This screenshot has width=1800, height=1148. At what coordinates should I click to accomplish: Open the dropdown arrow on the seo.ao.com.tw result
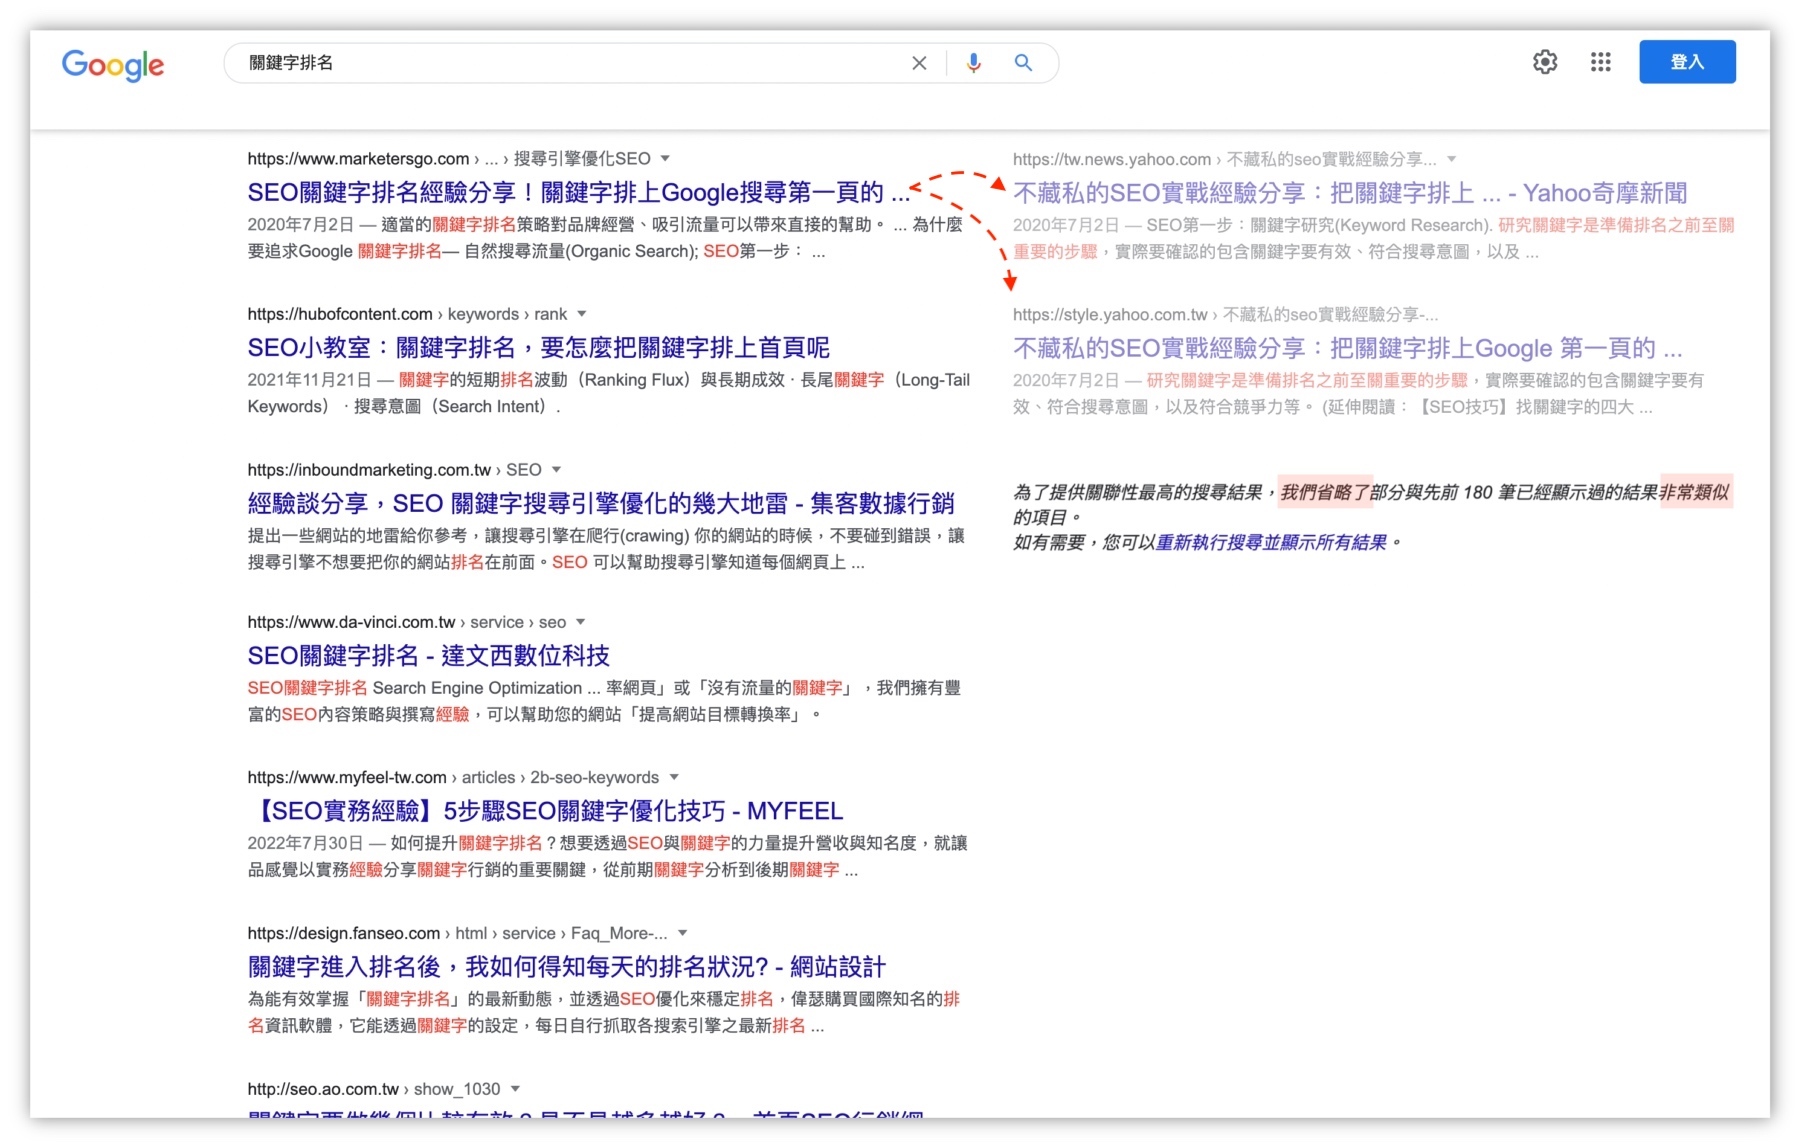click(514, 1088)
